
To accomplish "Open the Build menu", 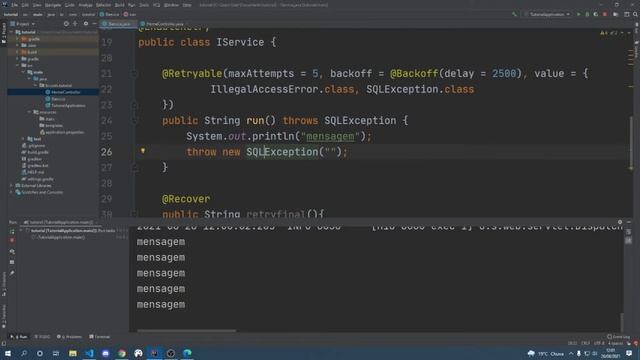I will click(x=120, y=5).
